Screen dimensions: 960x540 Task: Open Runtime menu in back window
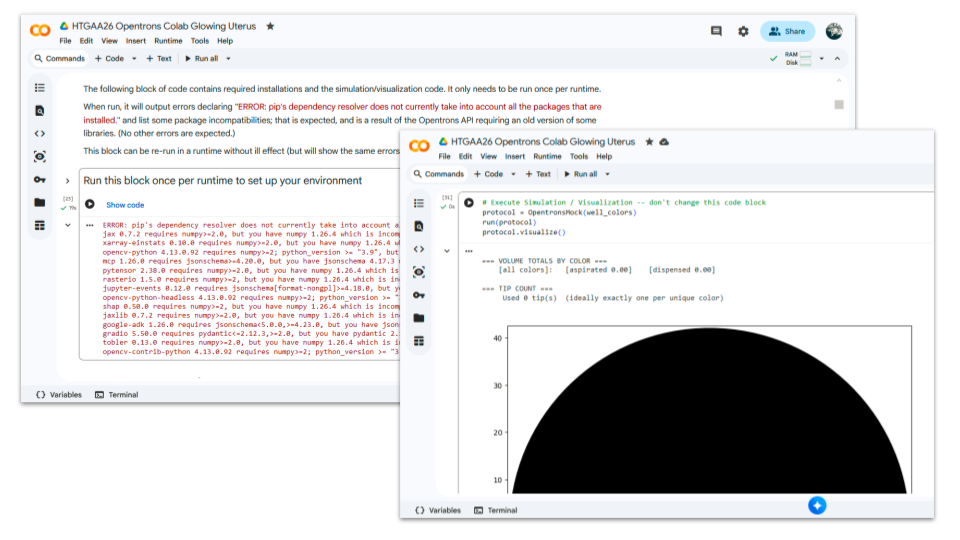[x=168, y=41]
